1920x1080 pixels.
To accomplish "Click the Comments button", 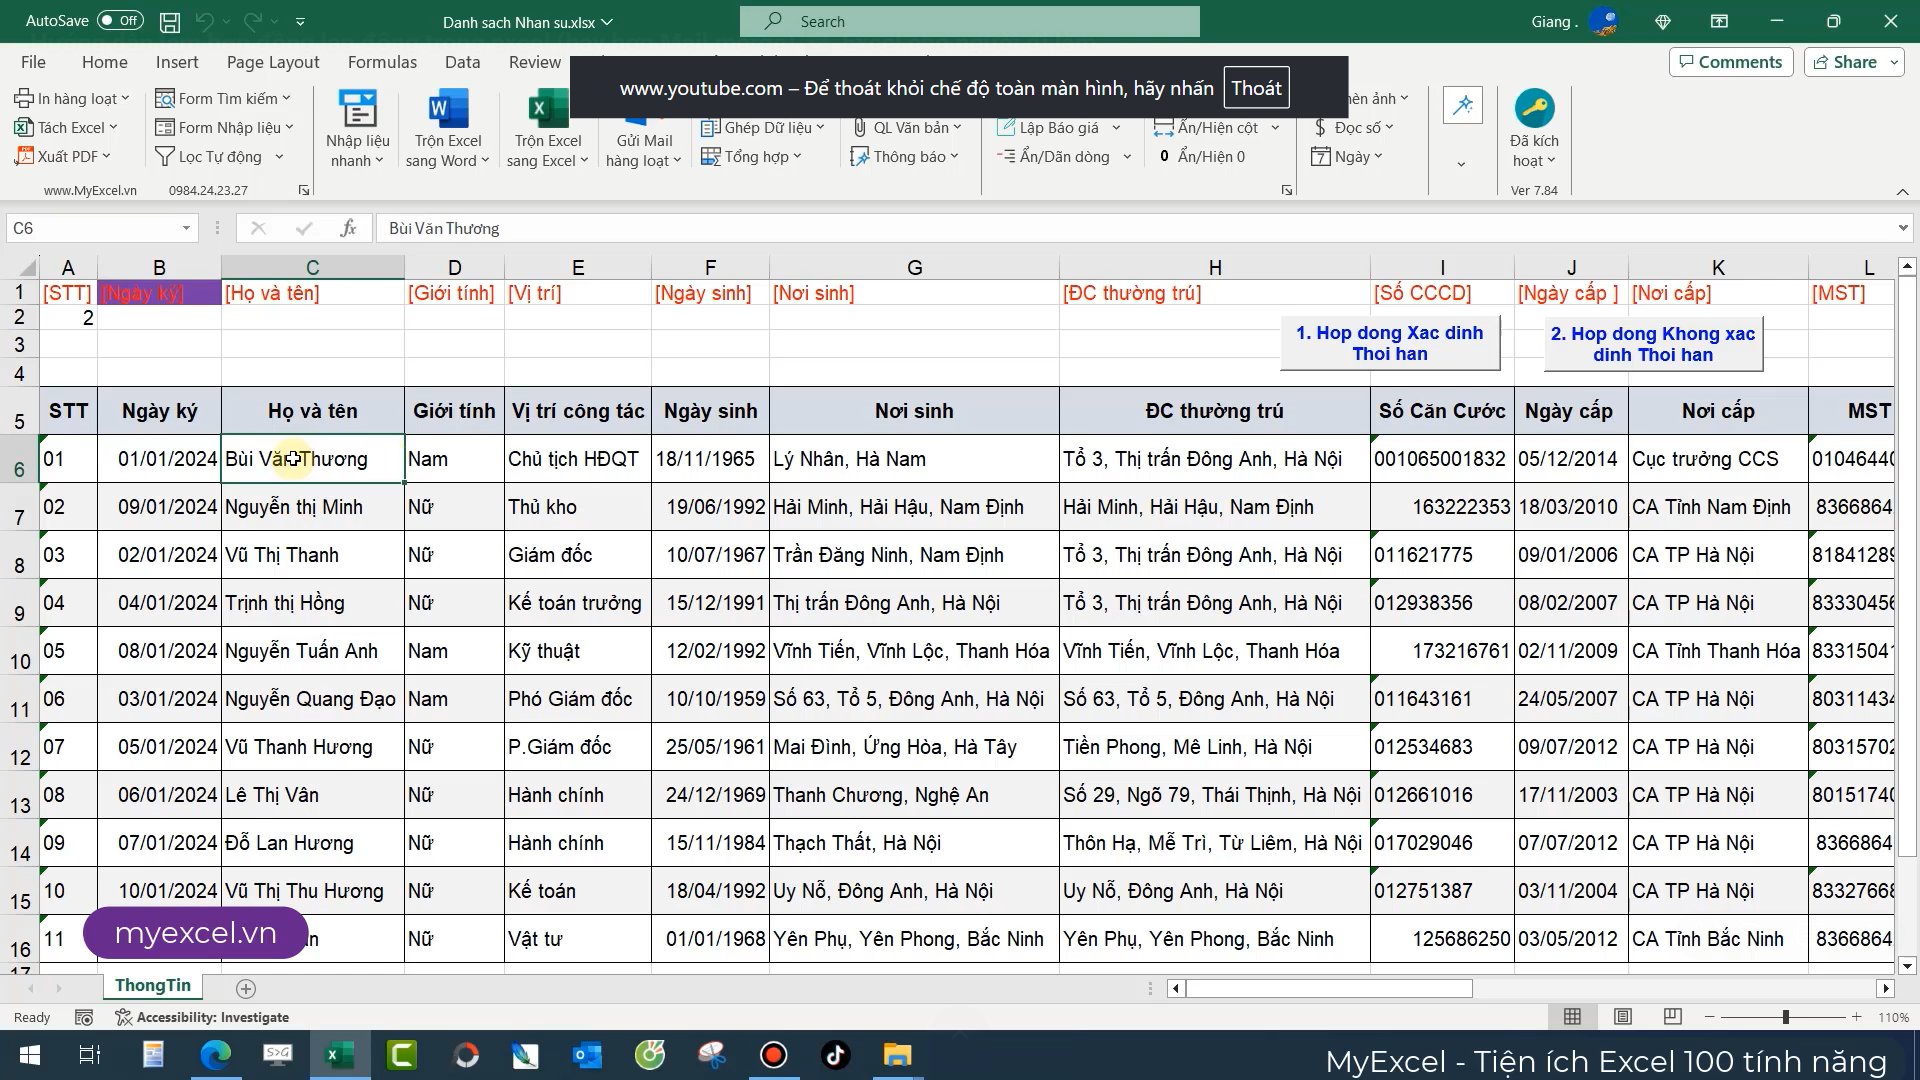I will [x=1730, y=62].
